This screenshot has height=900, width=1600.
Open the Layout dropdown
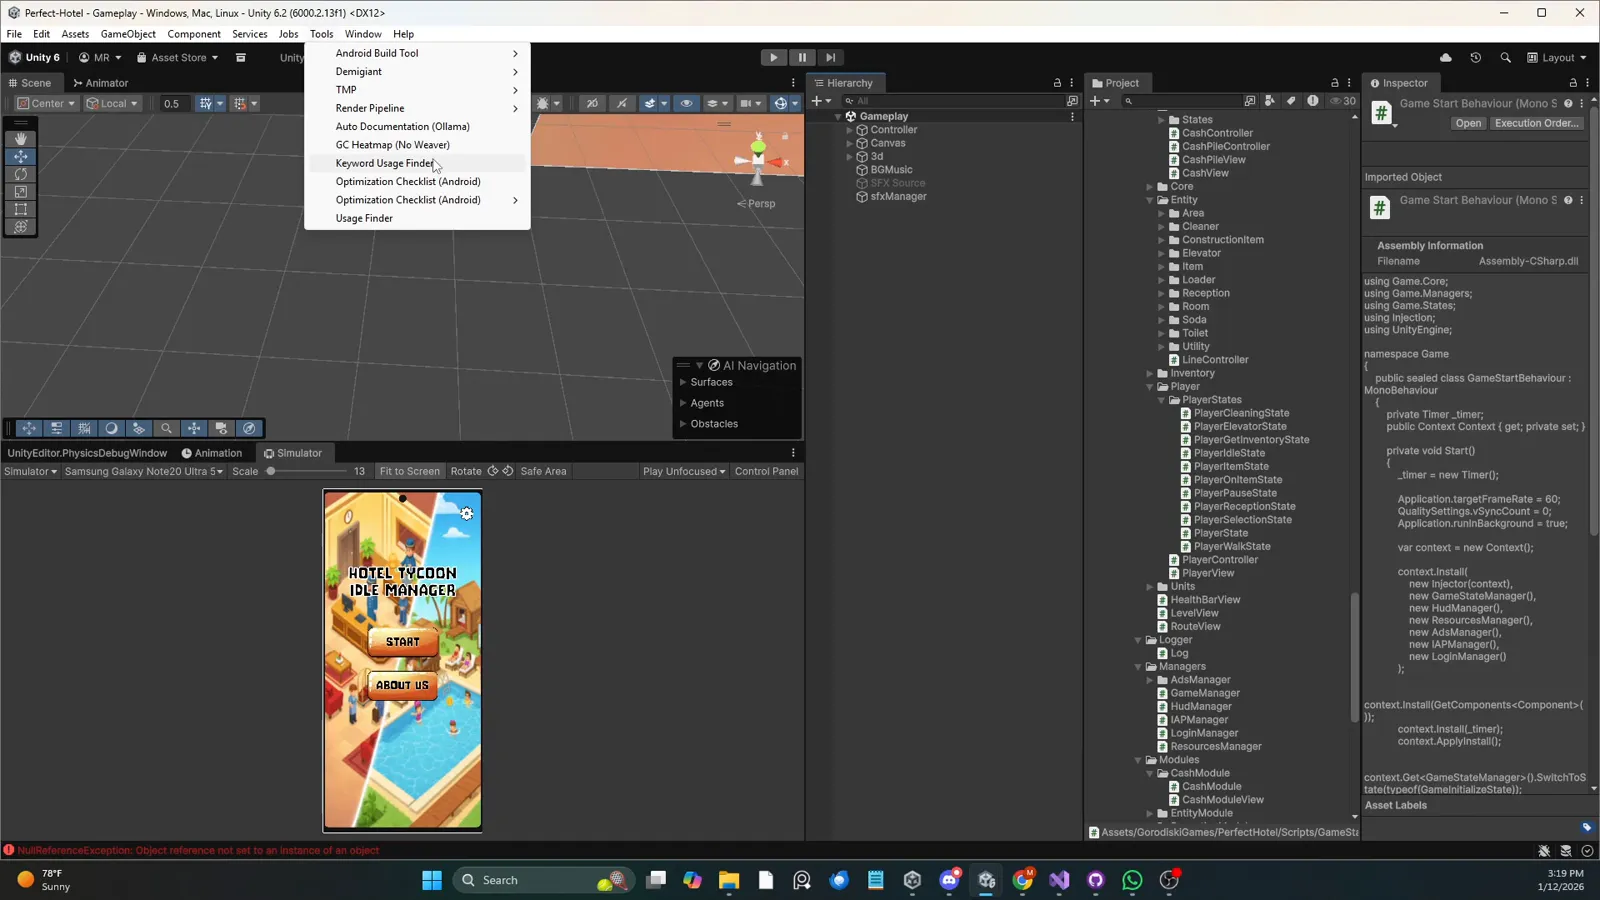1556,58
